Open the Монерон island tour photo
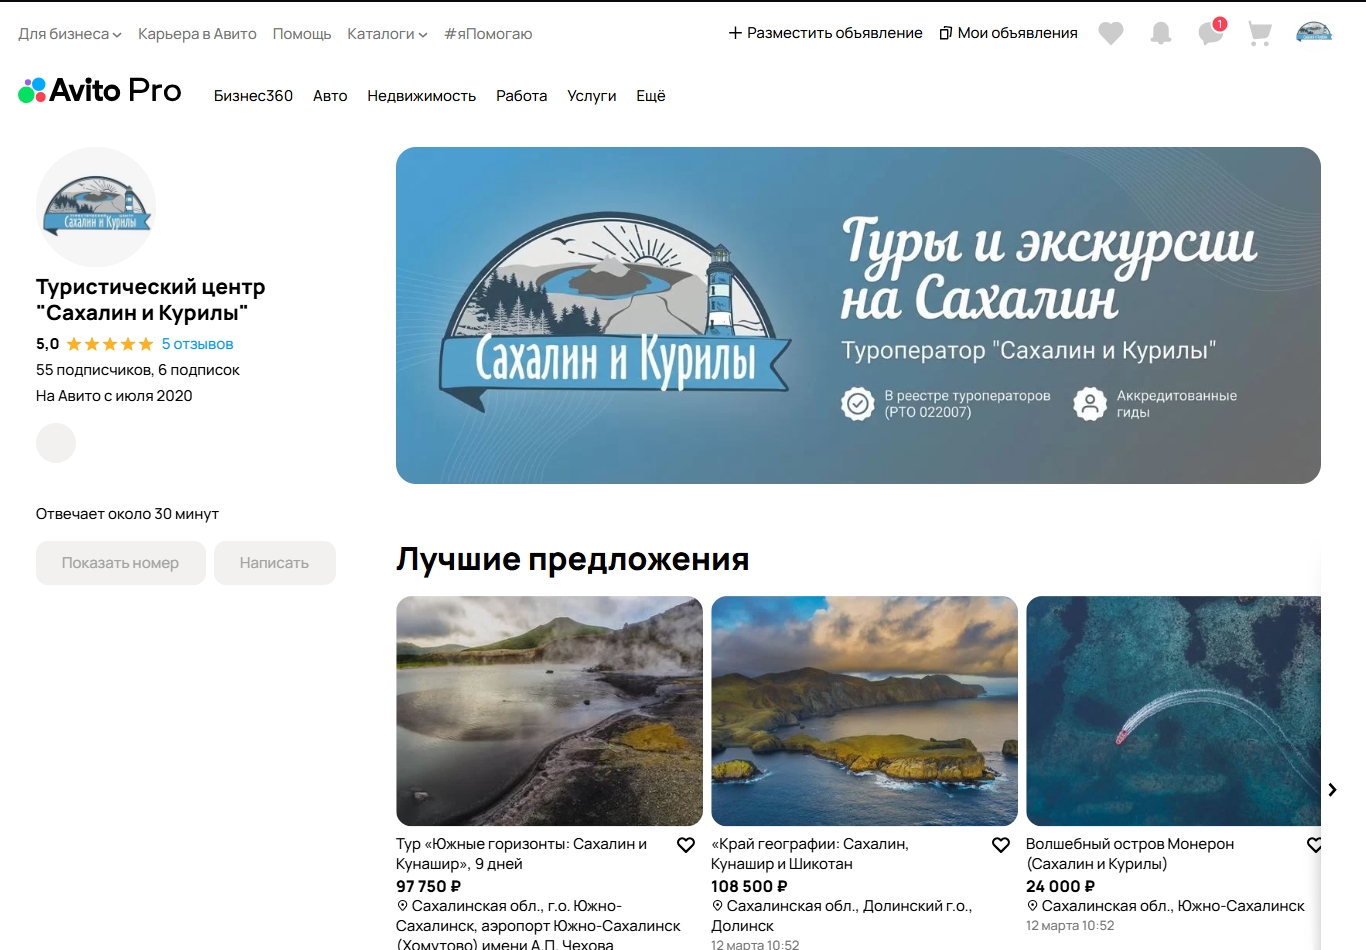This screenshot has height=950, width=1366. click(1173, 711)
